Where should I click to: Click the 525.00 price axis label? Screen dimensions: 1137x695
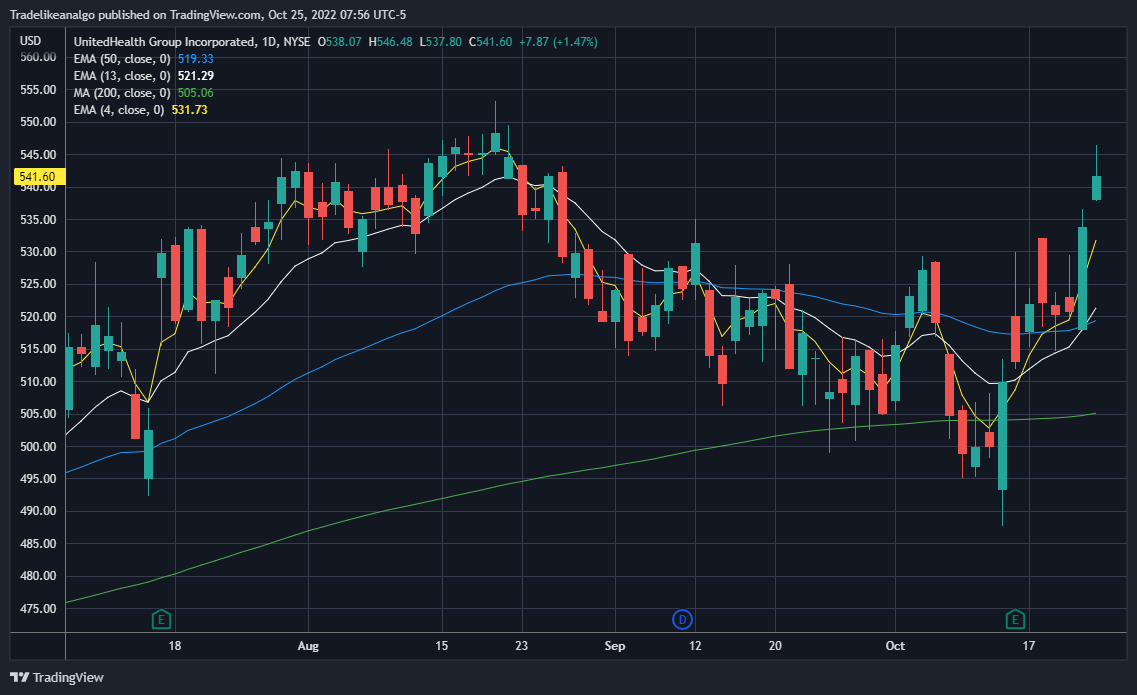pos(38,284)
